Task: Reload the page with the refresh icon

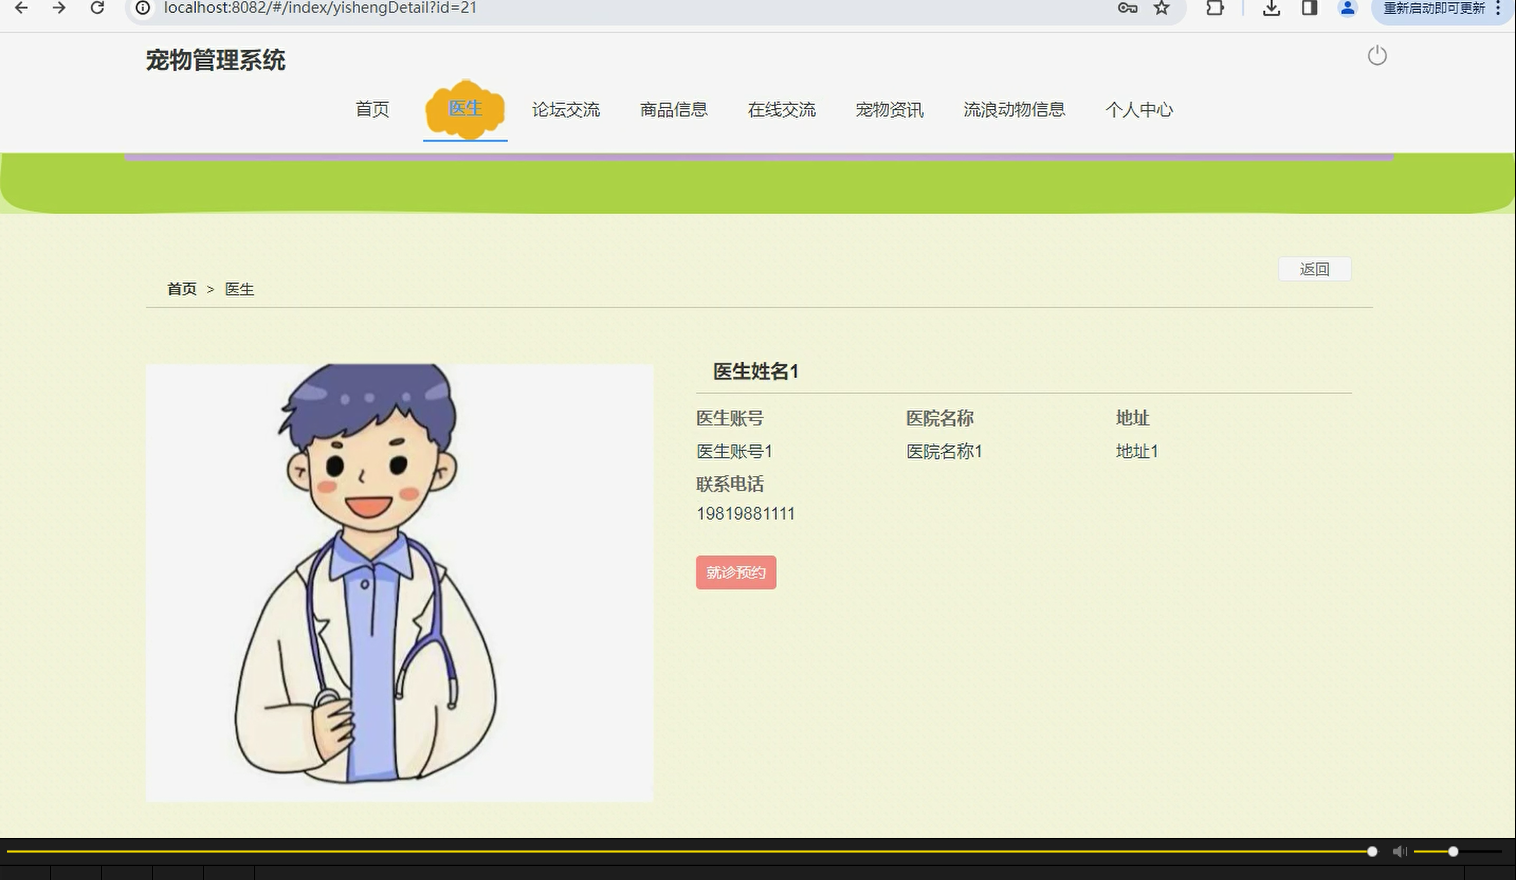Action: (x=97, y=8)
